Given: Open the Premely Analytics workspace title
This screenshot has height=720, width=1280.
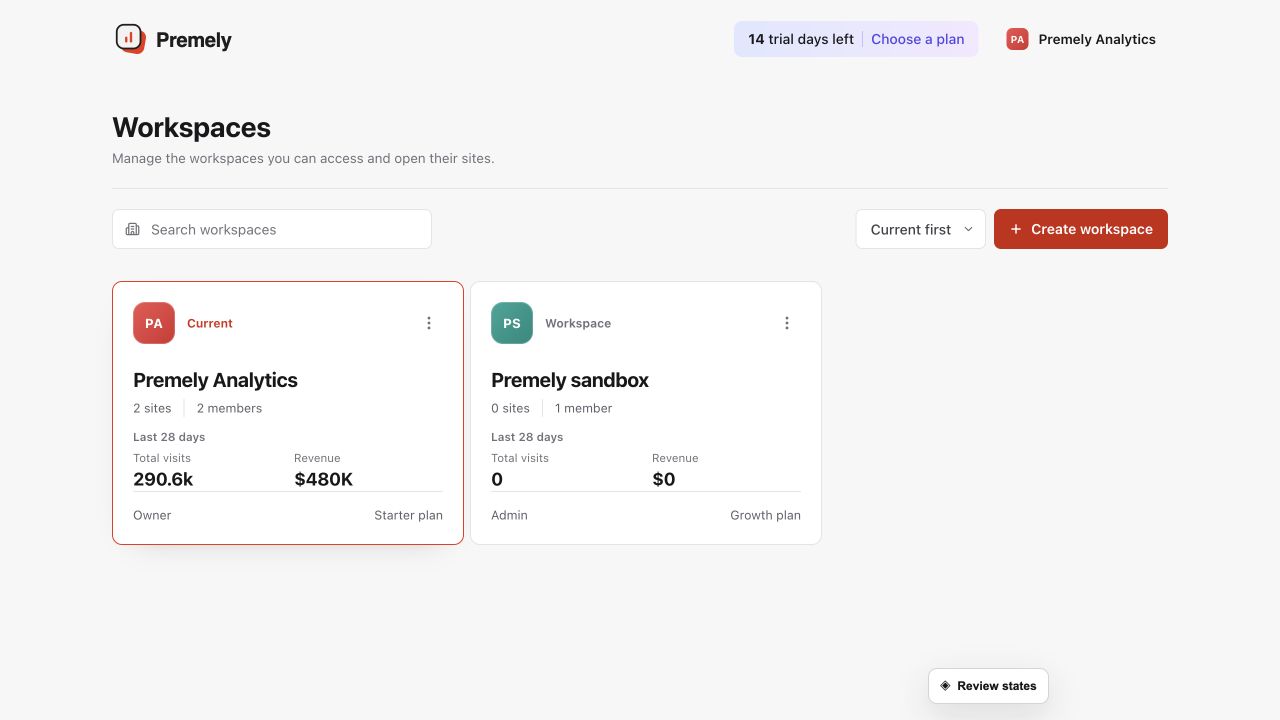Looking at the screenshot, I should [x=215, y=380].
